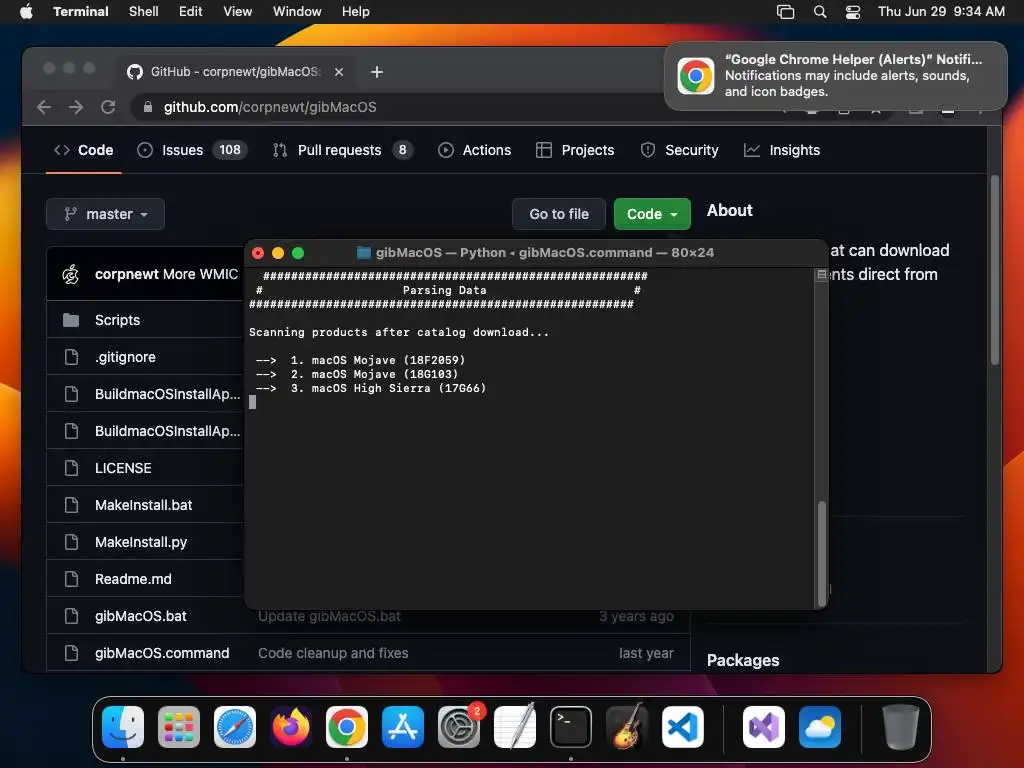Open the Help menu
Image resolution: width=1024 pixels, height=768 pixels.
pyautogui.click(x=356, y=11)
